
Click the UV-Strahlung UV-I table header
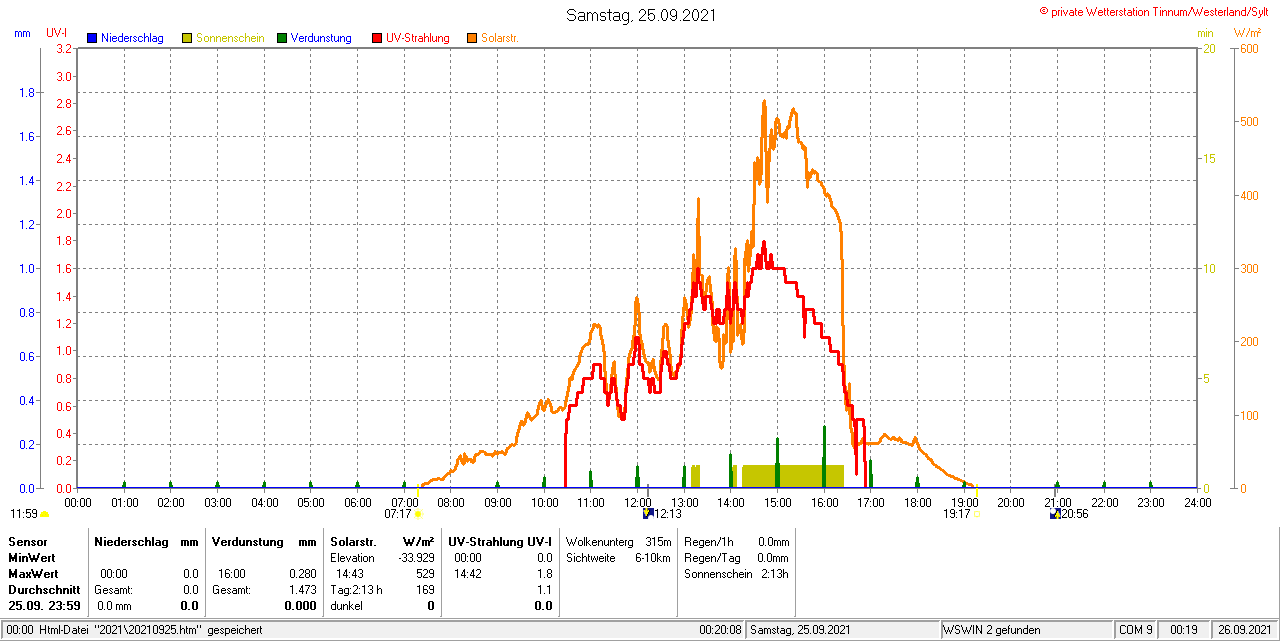[x=500, y=541]
